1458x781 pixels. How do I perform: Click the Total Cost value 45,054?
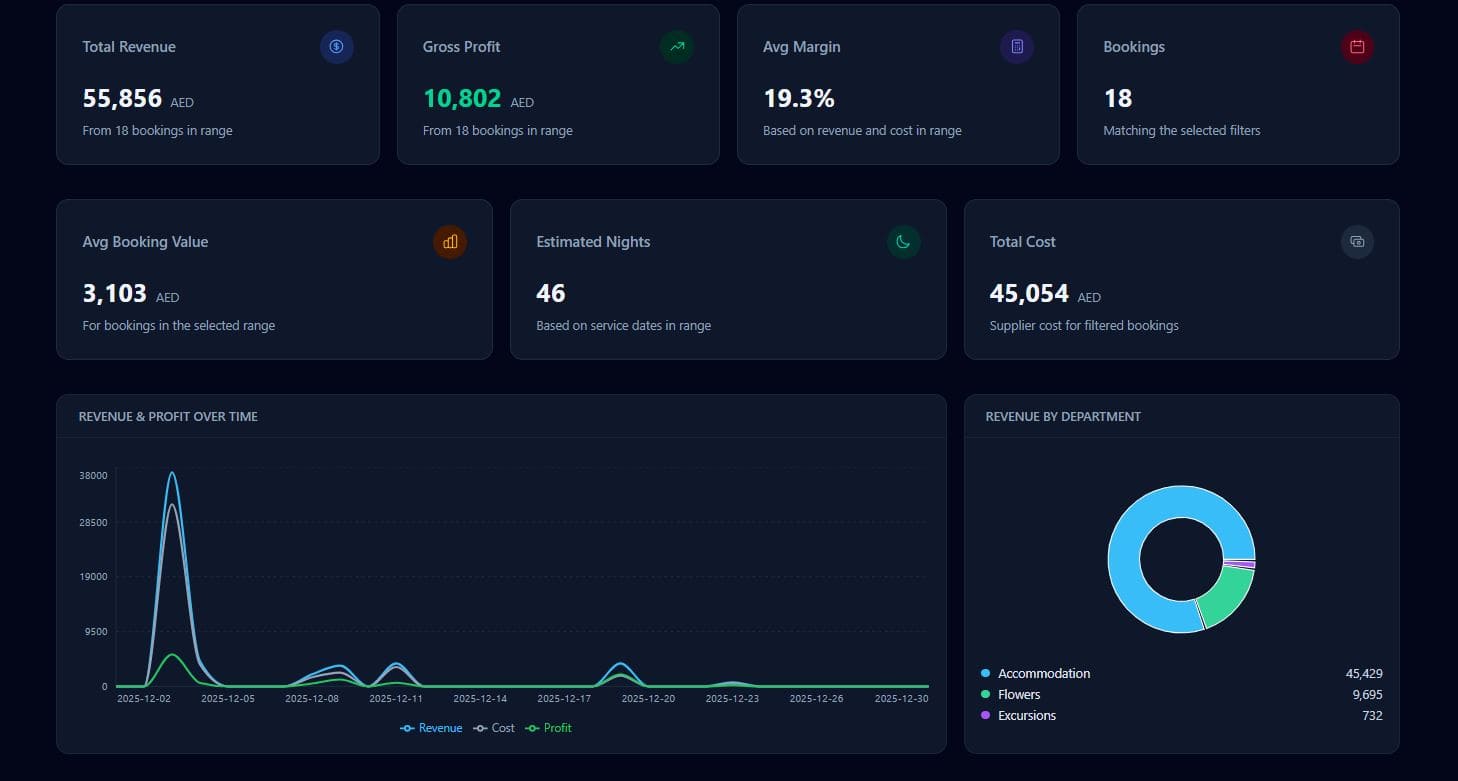pyautogui.click(x=1029, y=293)
